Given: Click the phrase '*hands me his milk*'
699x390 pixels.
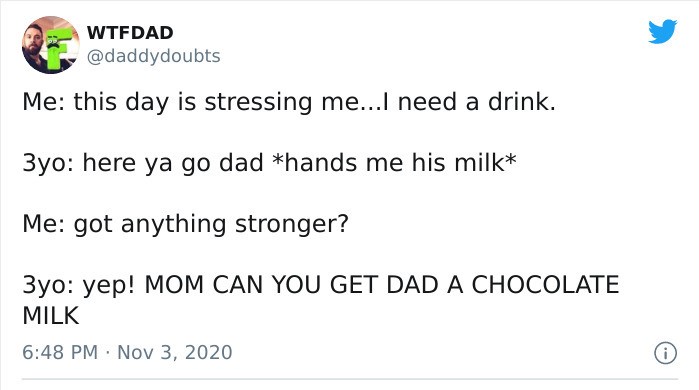Looking at the screenshot, I should click(x=395, y=162).
